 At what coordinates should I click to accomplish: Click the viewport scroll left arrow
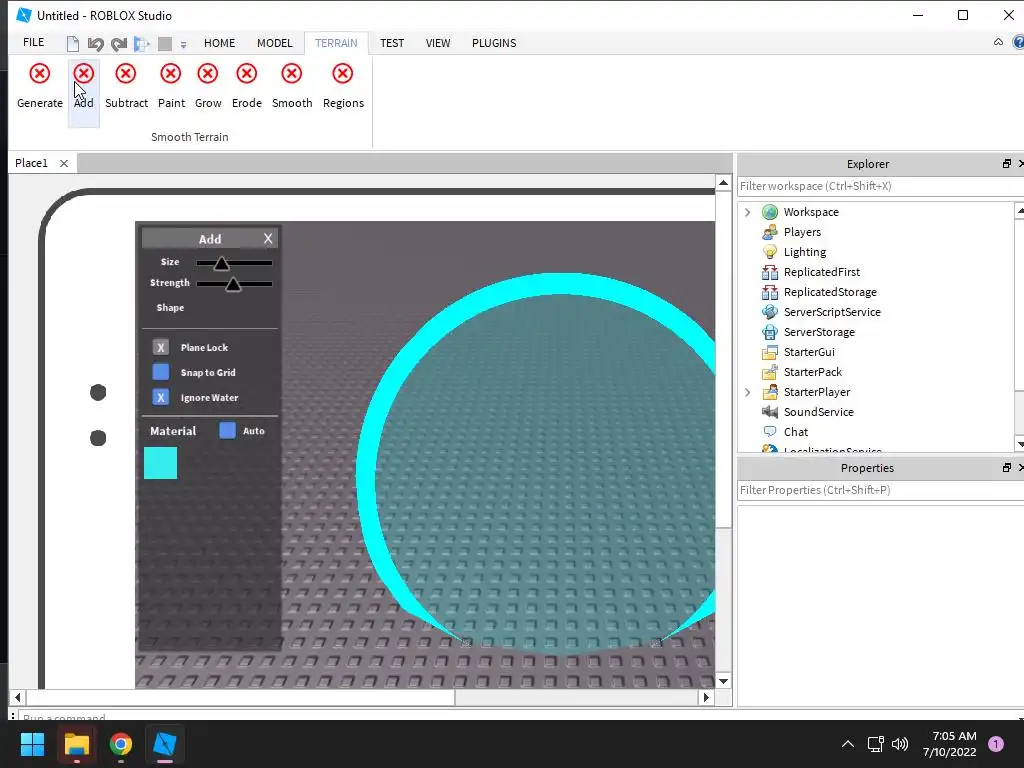point(18,697)
